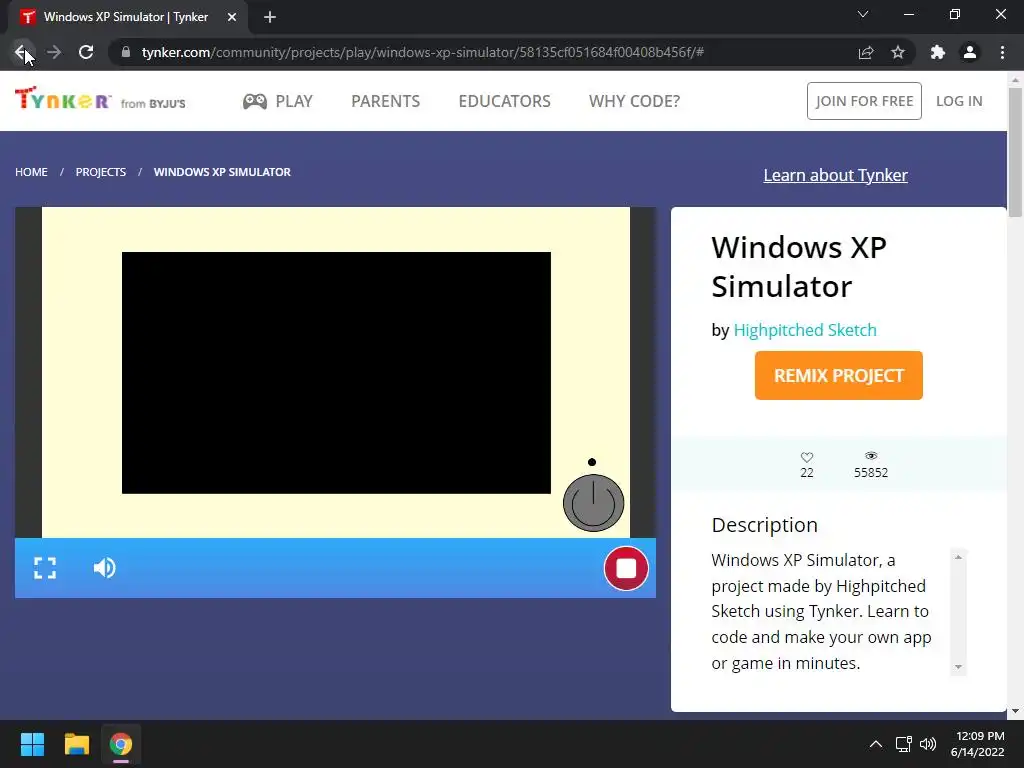Image resolution: width=1024 pixels, height=768 pixels.
Task: Open a new browser tab
Action: coord(270,17)
